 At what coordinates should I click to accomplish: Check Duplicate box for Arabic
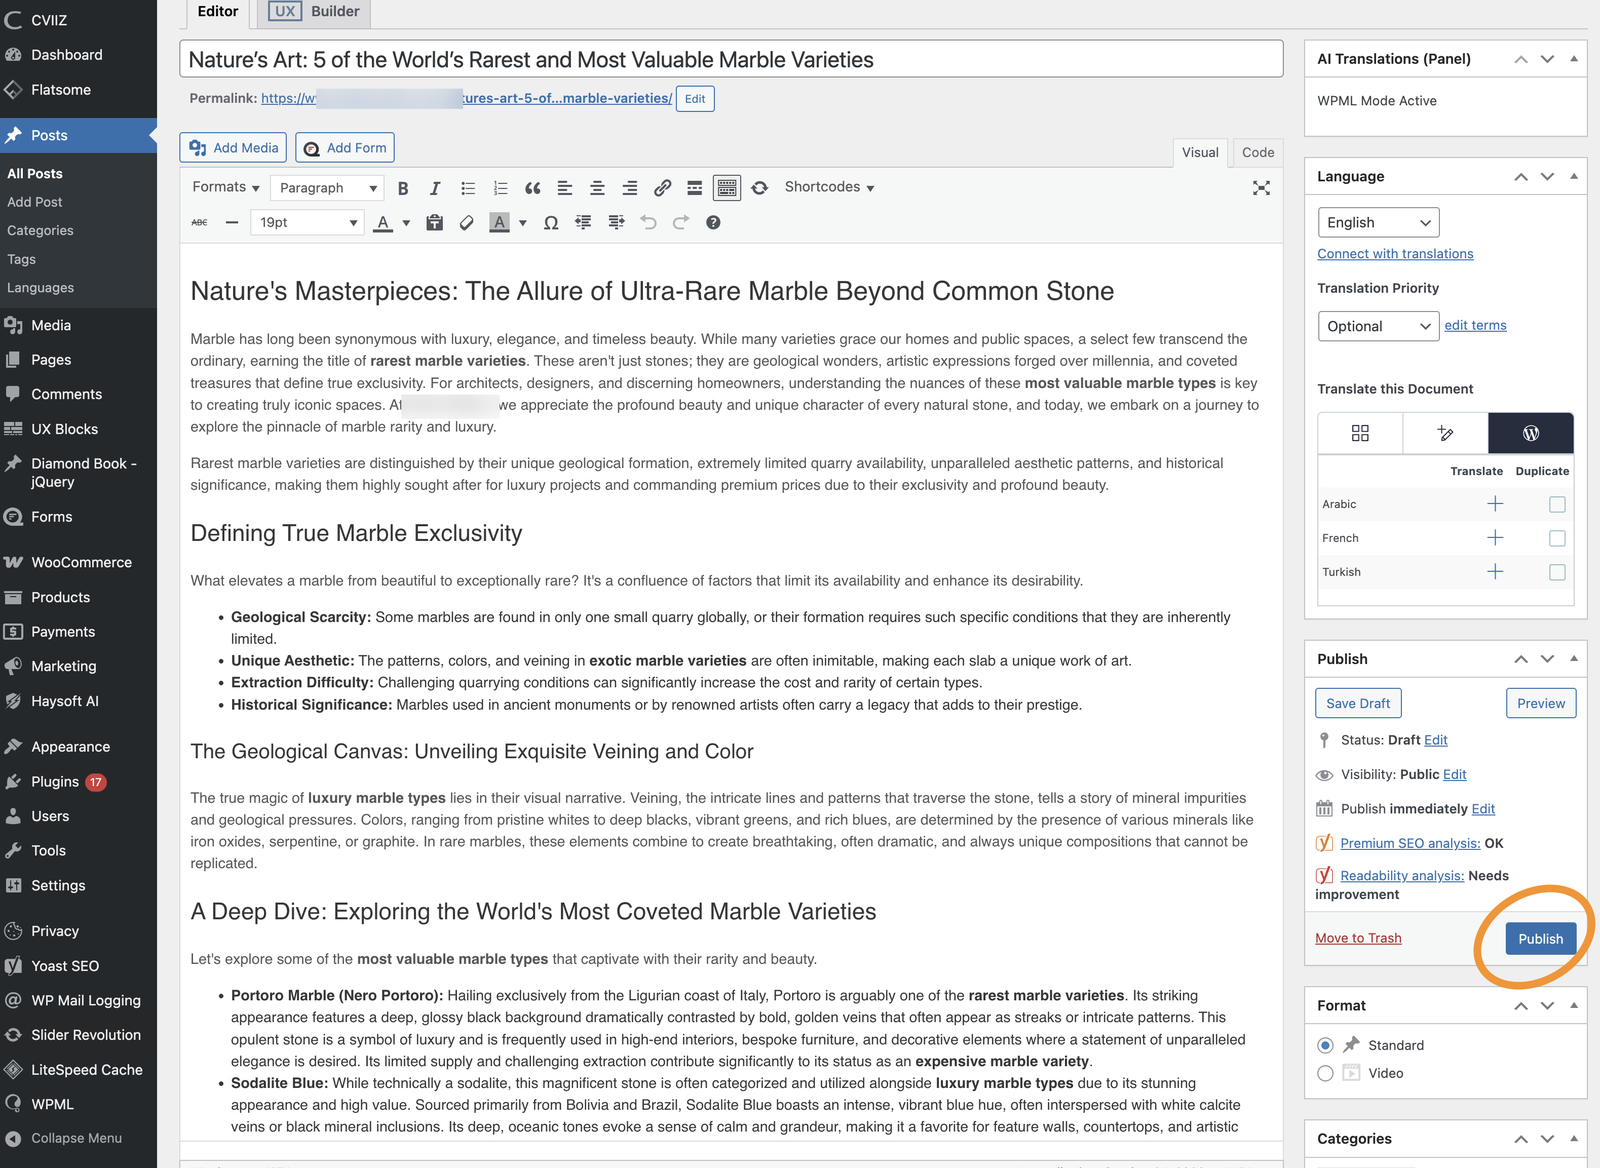(1557, 505)
